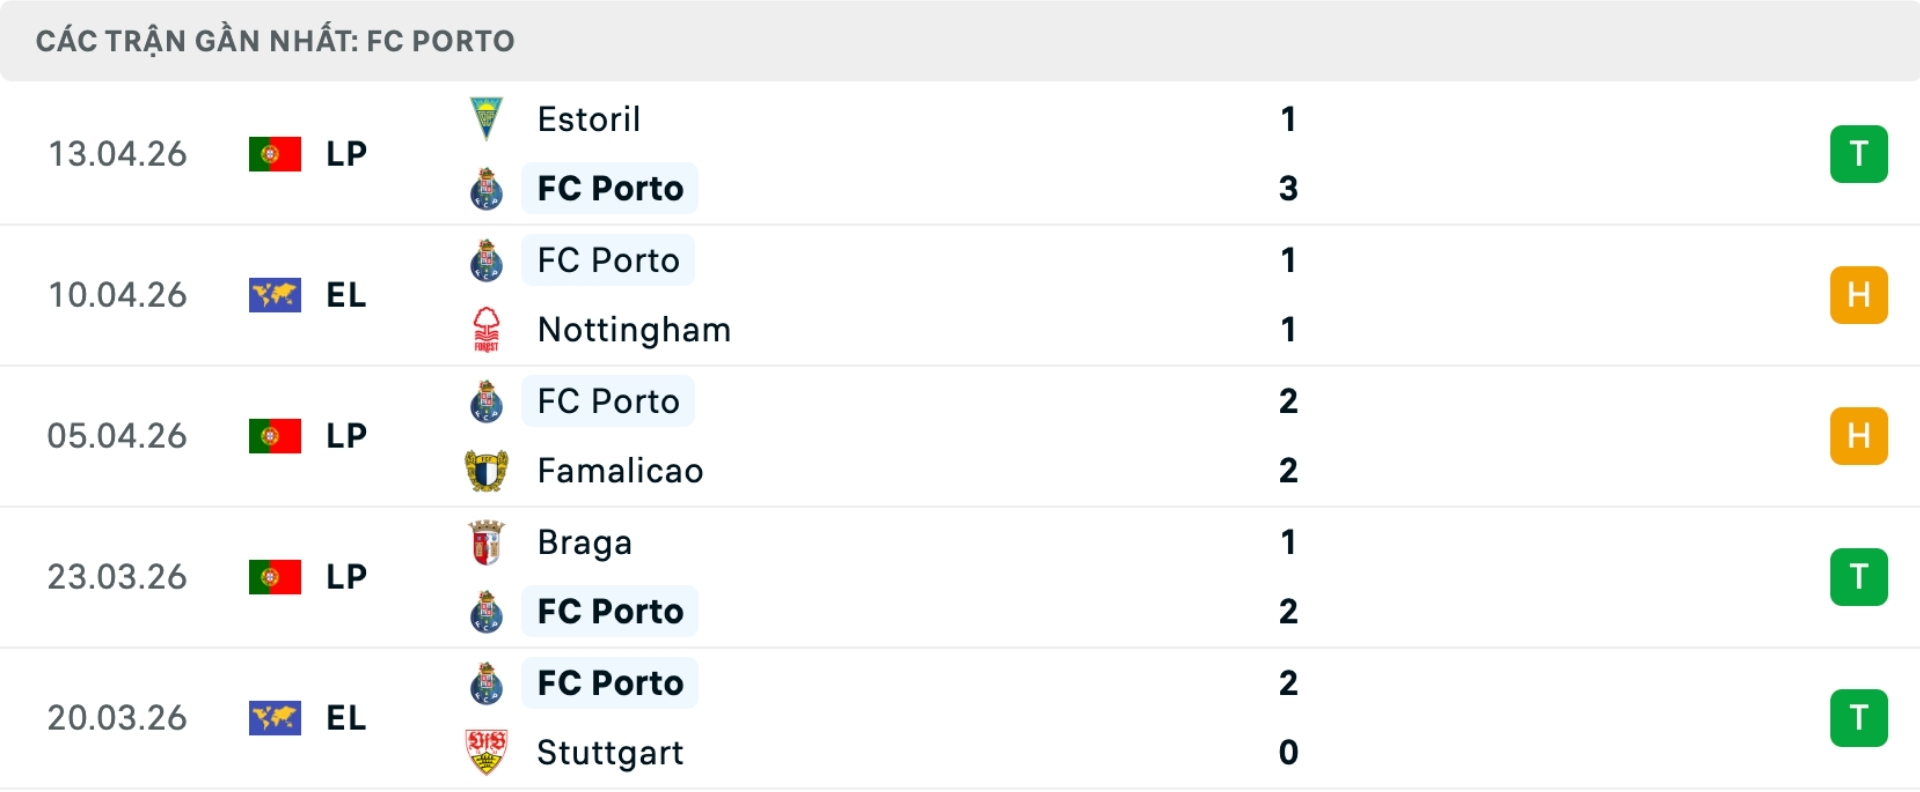Click orange H badge for Nottingham match

1858,295
